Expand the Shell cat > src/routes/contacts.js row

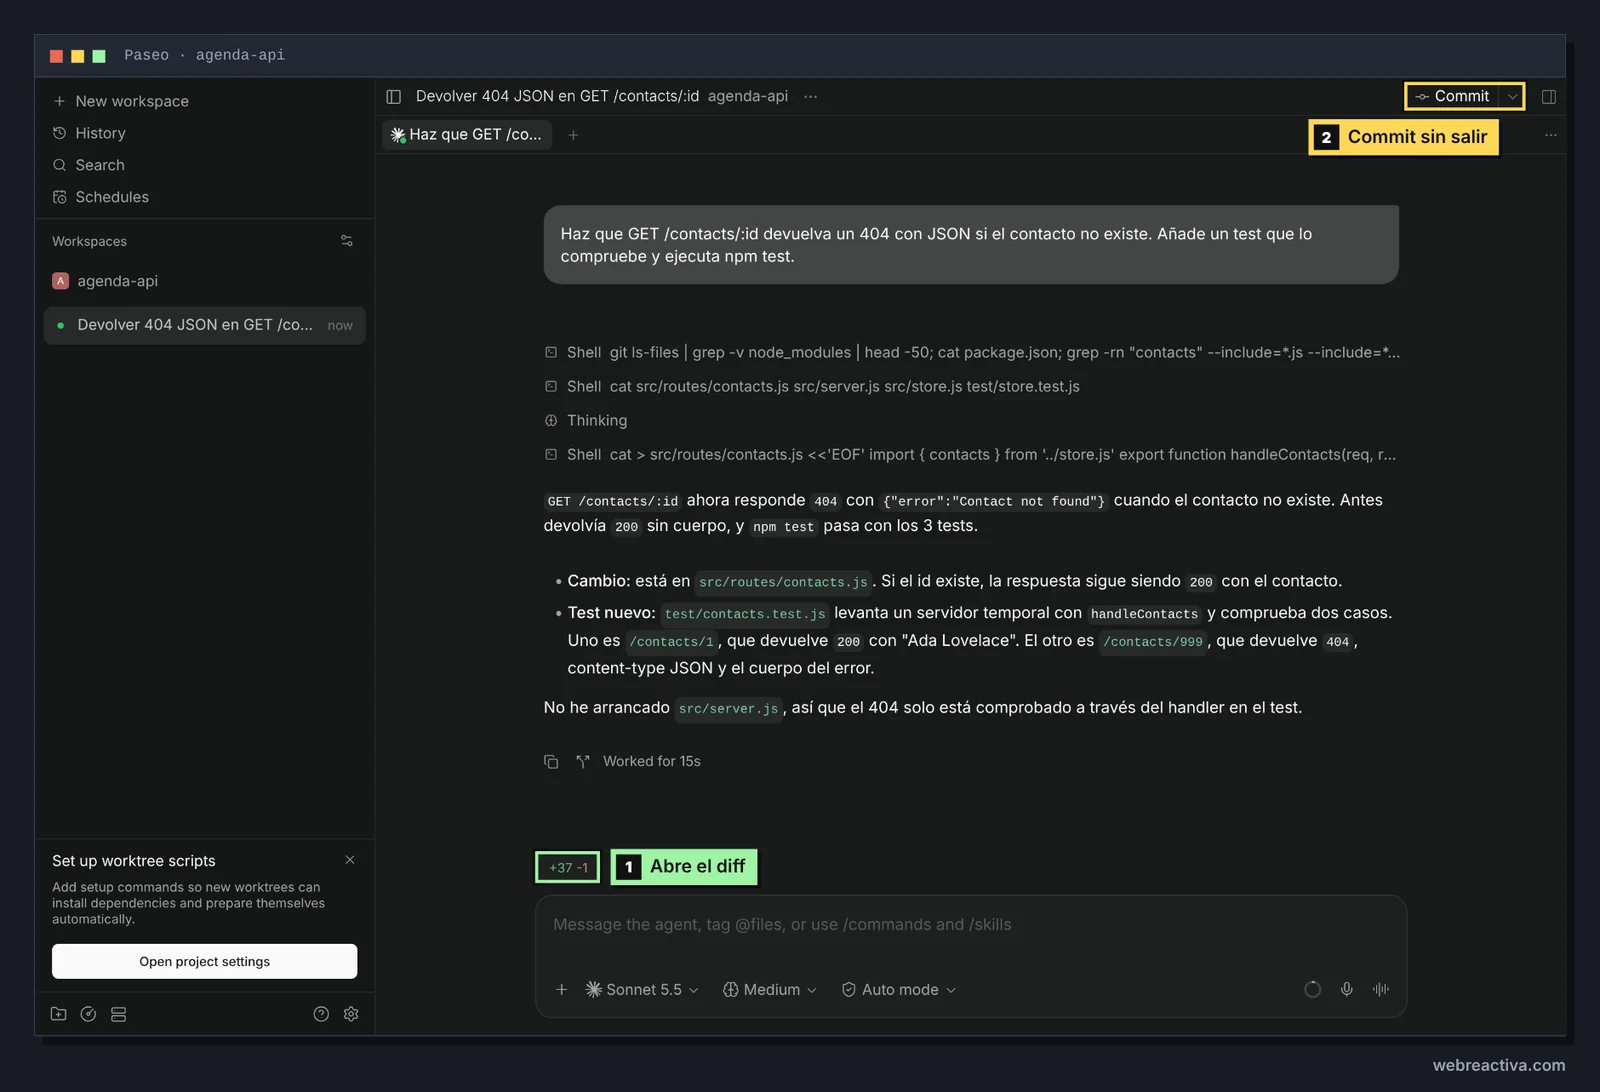[x=970, y=455]
